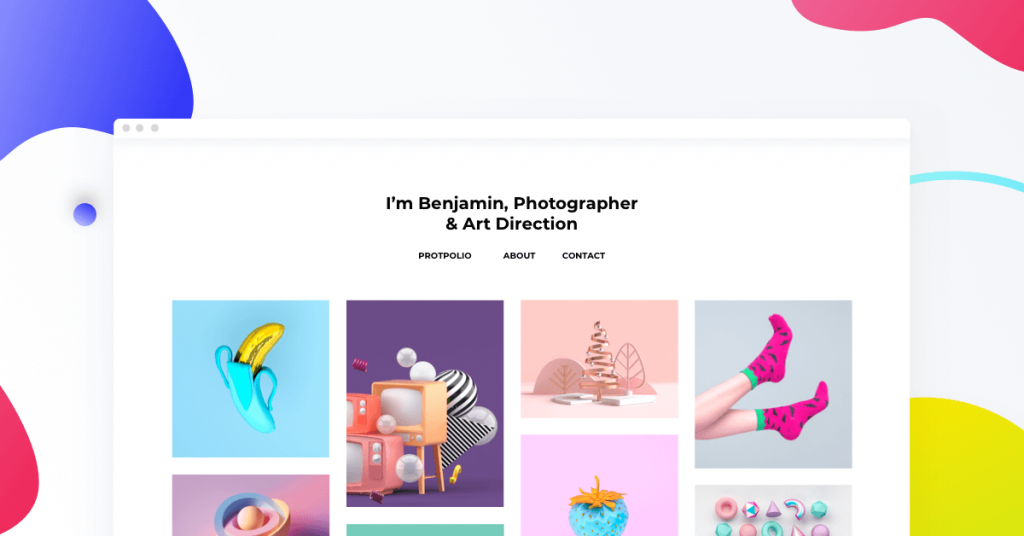Image resolution: width=1024 pixels, height=536 pixels.
Task: Click the third gray window dot
Action: coord(155,128)
